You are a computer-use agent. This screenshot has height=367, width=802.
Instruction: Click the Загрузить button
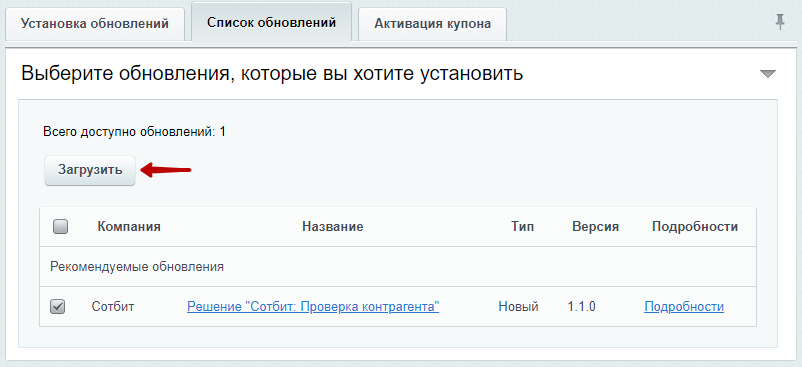click(90, 170)
